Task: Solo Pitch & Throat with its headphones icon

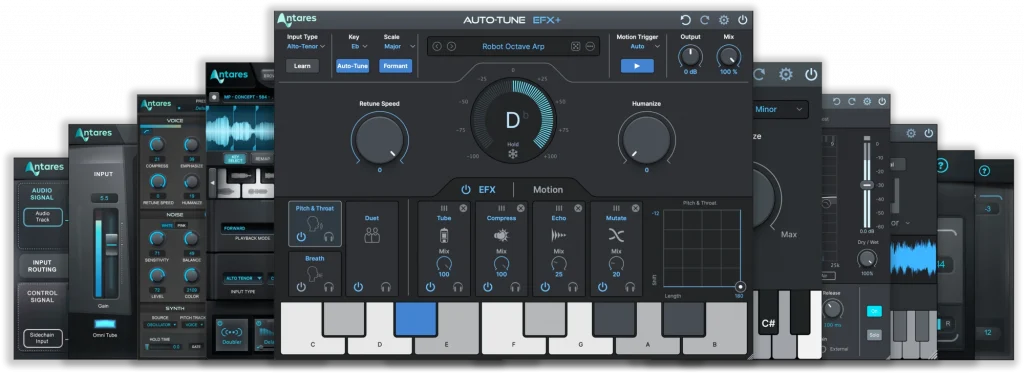Action: (x=328, y=236)
